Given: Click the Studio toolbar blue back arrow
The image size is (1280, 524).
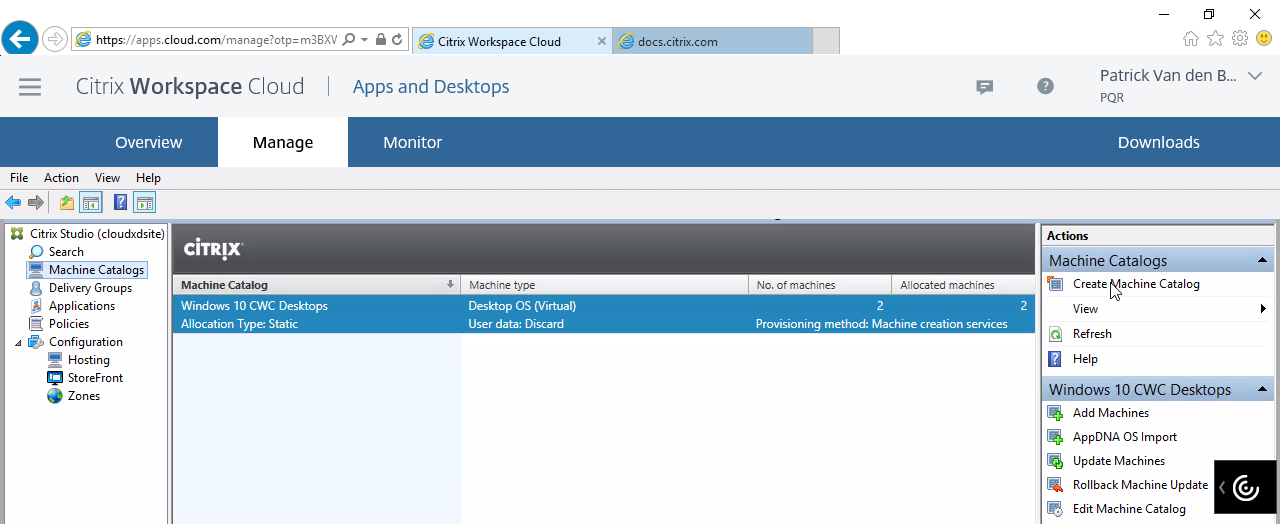Looking at the screenshot, I should [x=13, y=203].
